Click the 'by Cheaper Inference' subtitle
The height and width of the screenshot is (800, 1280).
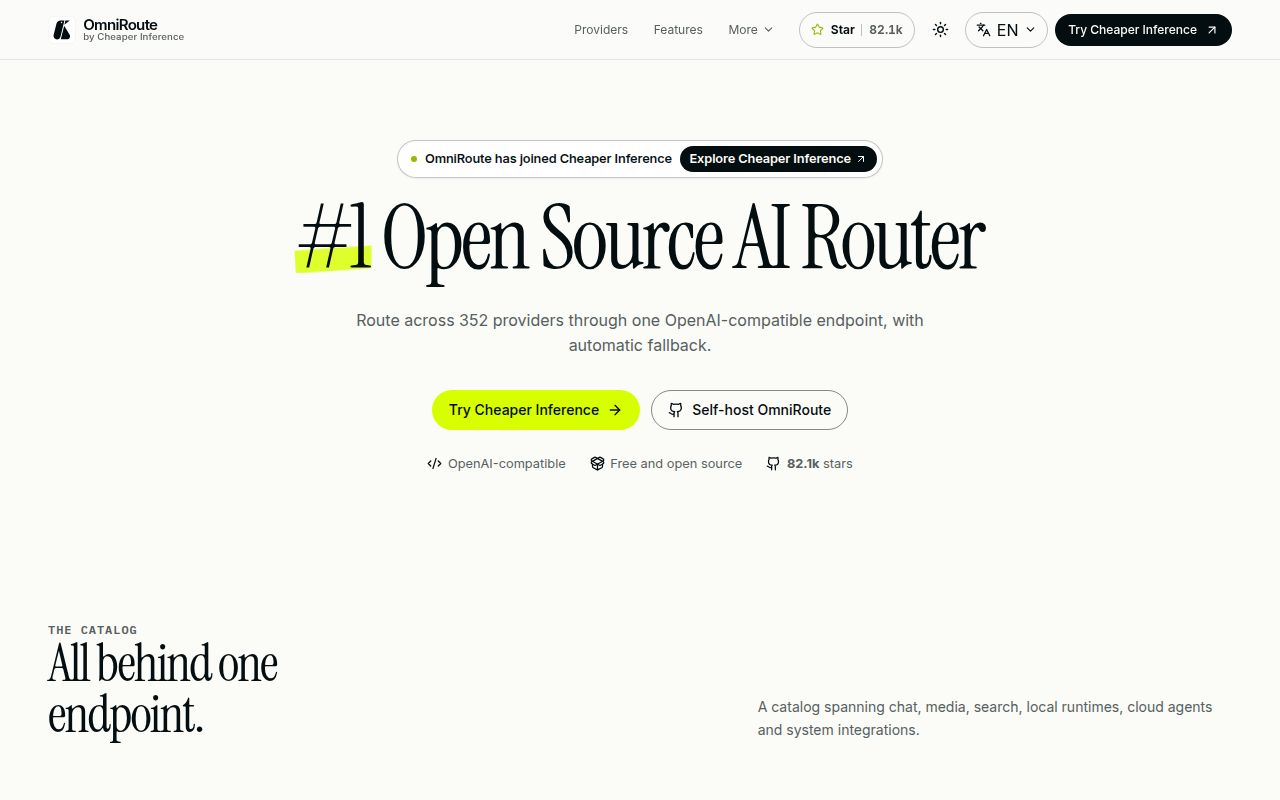point(133,38)
